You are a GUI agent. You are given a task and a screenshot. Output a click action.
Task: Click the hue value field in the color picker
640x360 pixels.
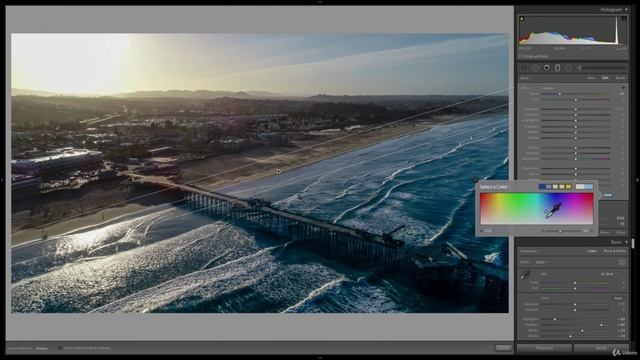(488, 231)
